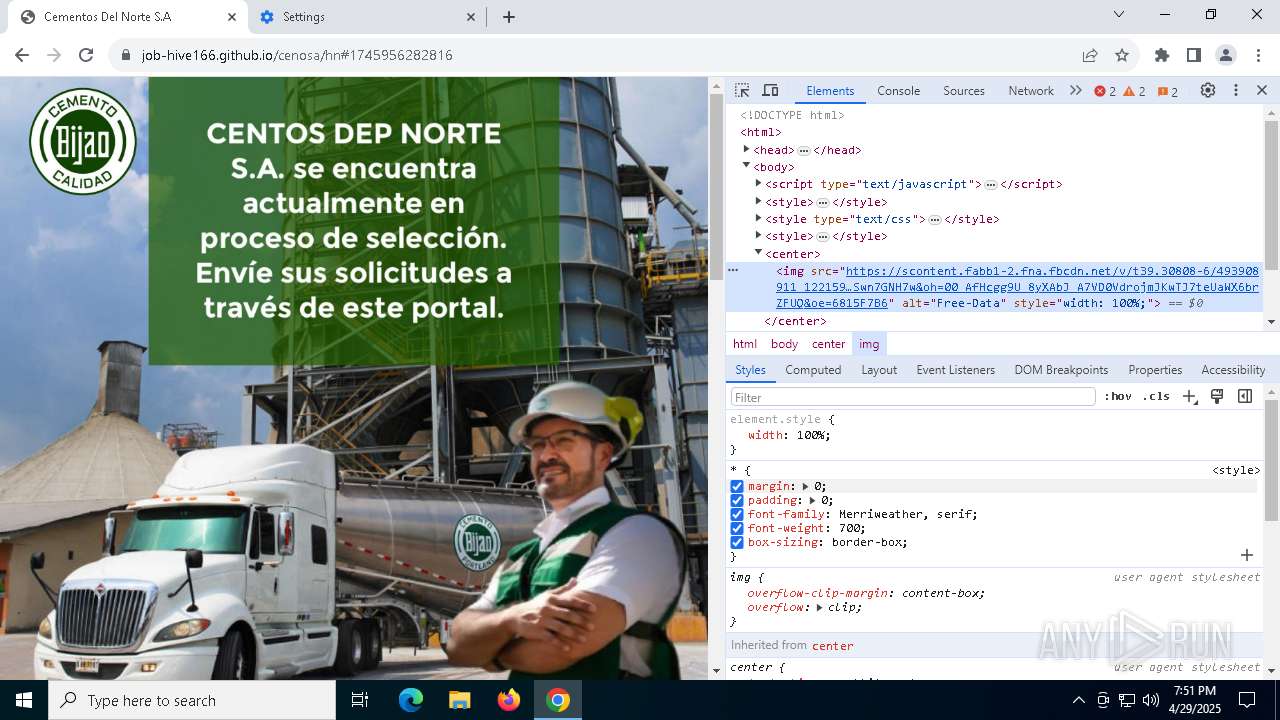Launch Firefox from the taskbar
The height and width of the screenshot is (720, 1280).
pos(508,700)
